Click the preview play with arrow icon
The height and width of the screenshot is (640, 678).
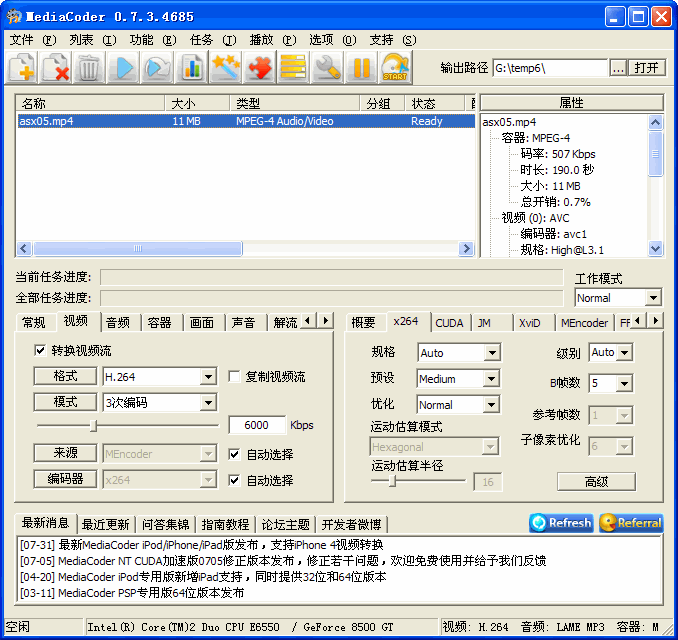[x=158, y=67]
